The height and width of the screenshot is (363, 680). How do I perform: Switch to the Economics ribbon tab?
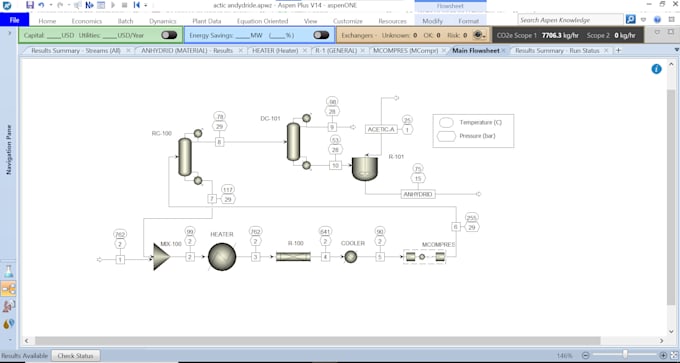[87, 21]
